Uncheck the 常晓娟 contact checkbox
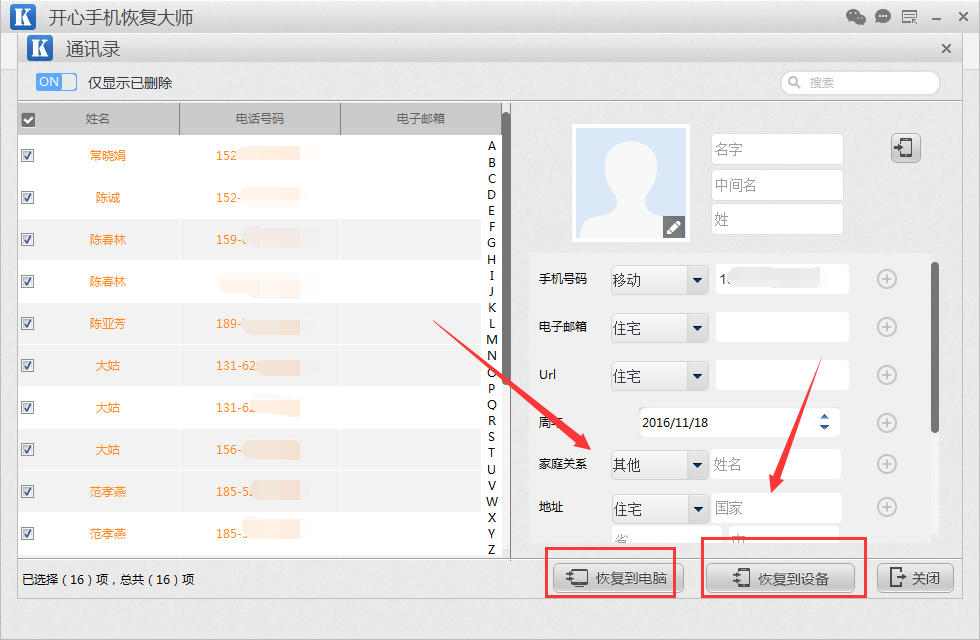Screen dimensions: 980x640 (x=28, y=156)
